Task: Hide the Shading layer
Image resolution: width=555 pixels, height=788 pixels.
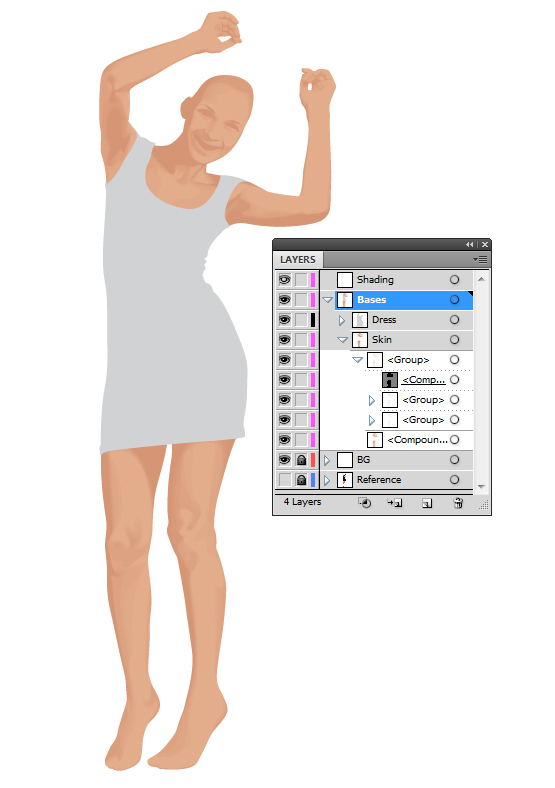Action: (285, 279)
